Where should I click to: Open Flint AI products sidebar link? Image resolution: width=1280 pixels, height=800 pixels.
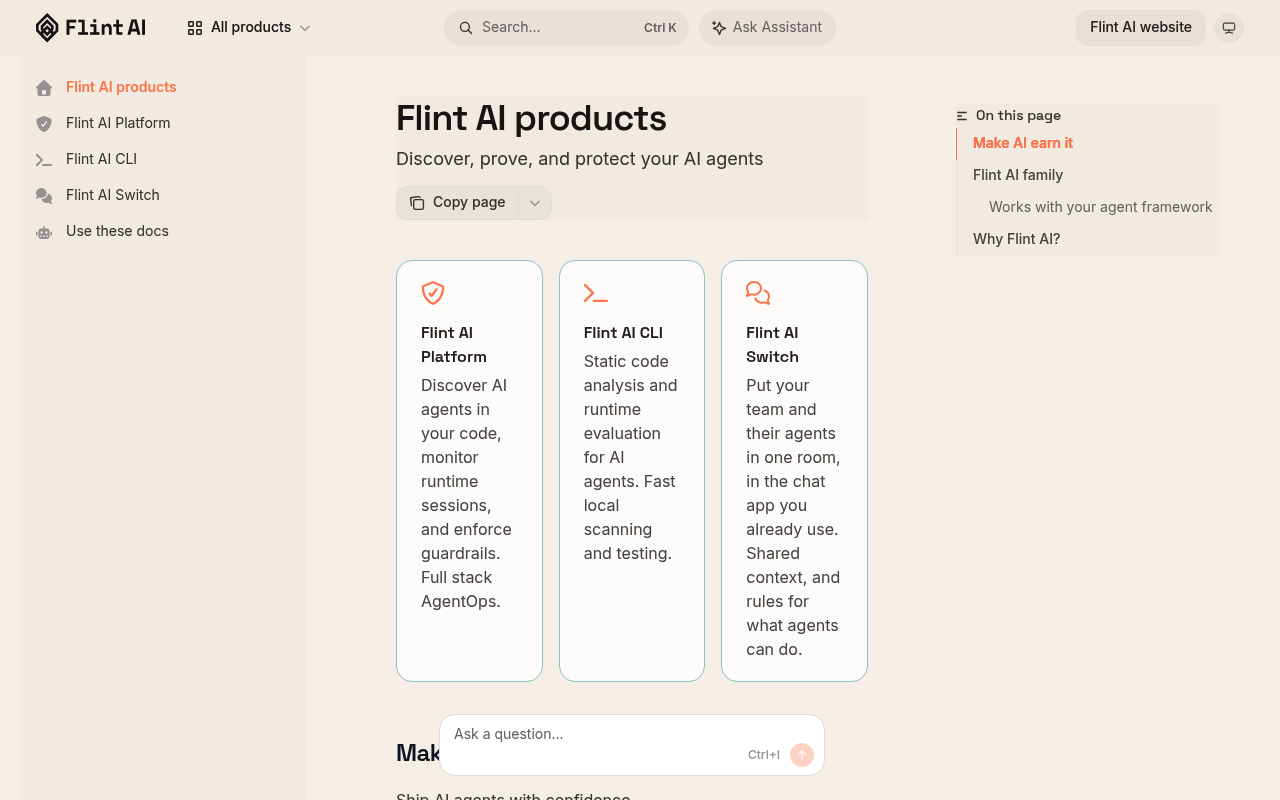(x=121, y=87)
